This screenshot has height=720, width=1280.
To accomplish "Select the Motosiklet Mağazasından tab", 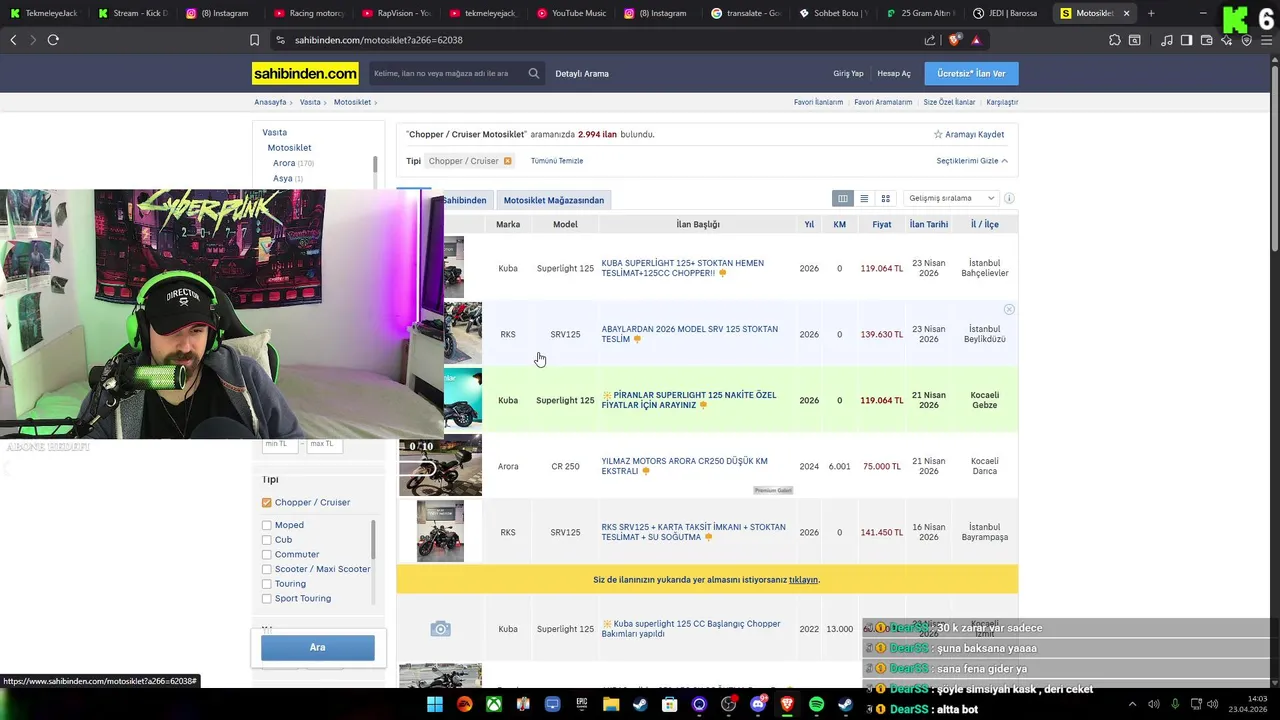I will click(x=554, y=200).
